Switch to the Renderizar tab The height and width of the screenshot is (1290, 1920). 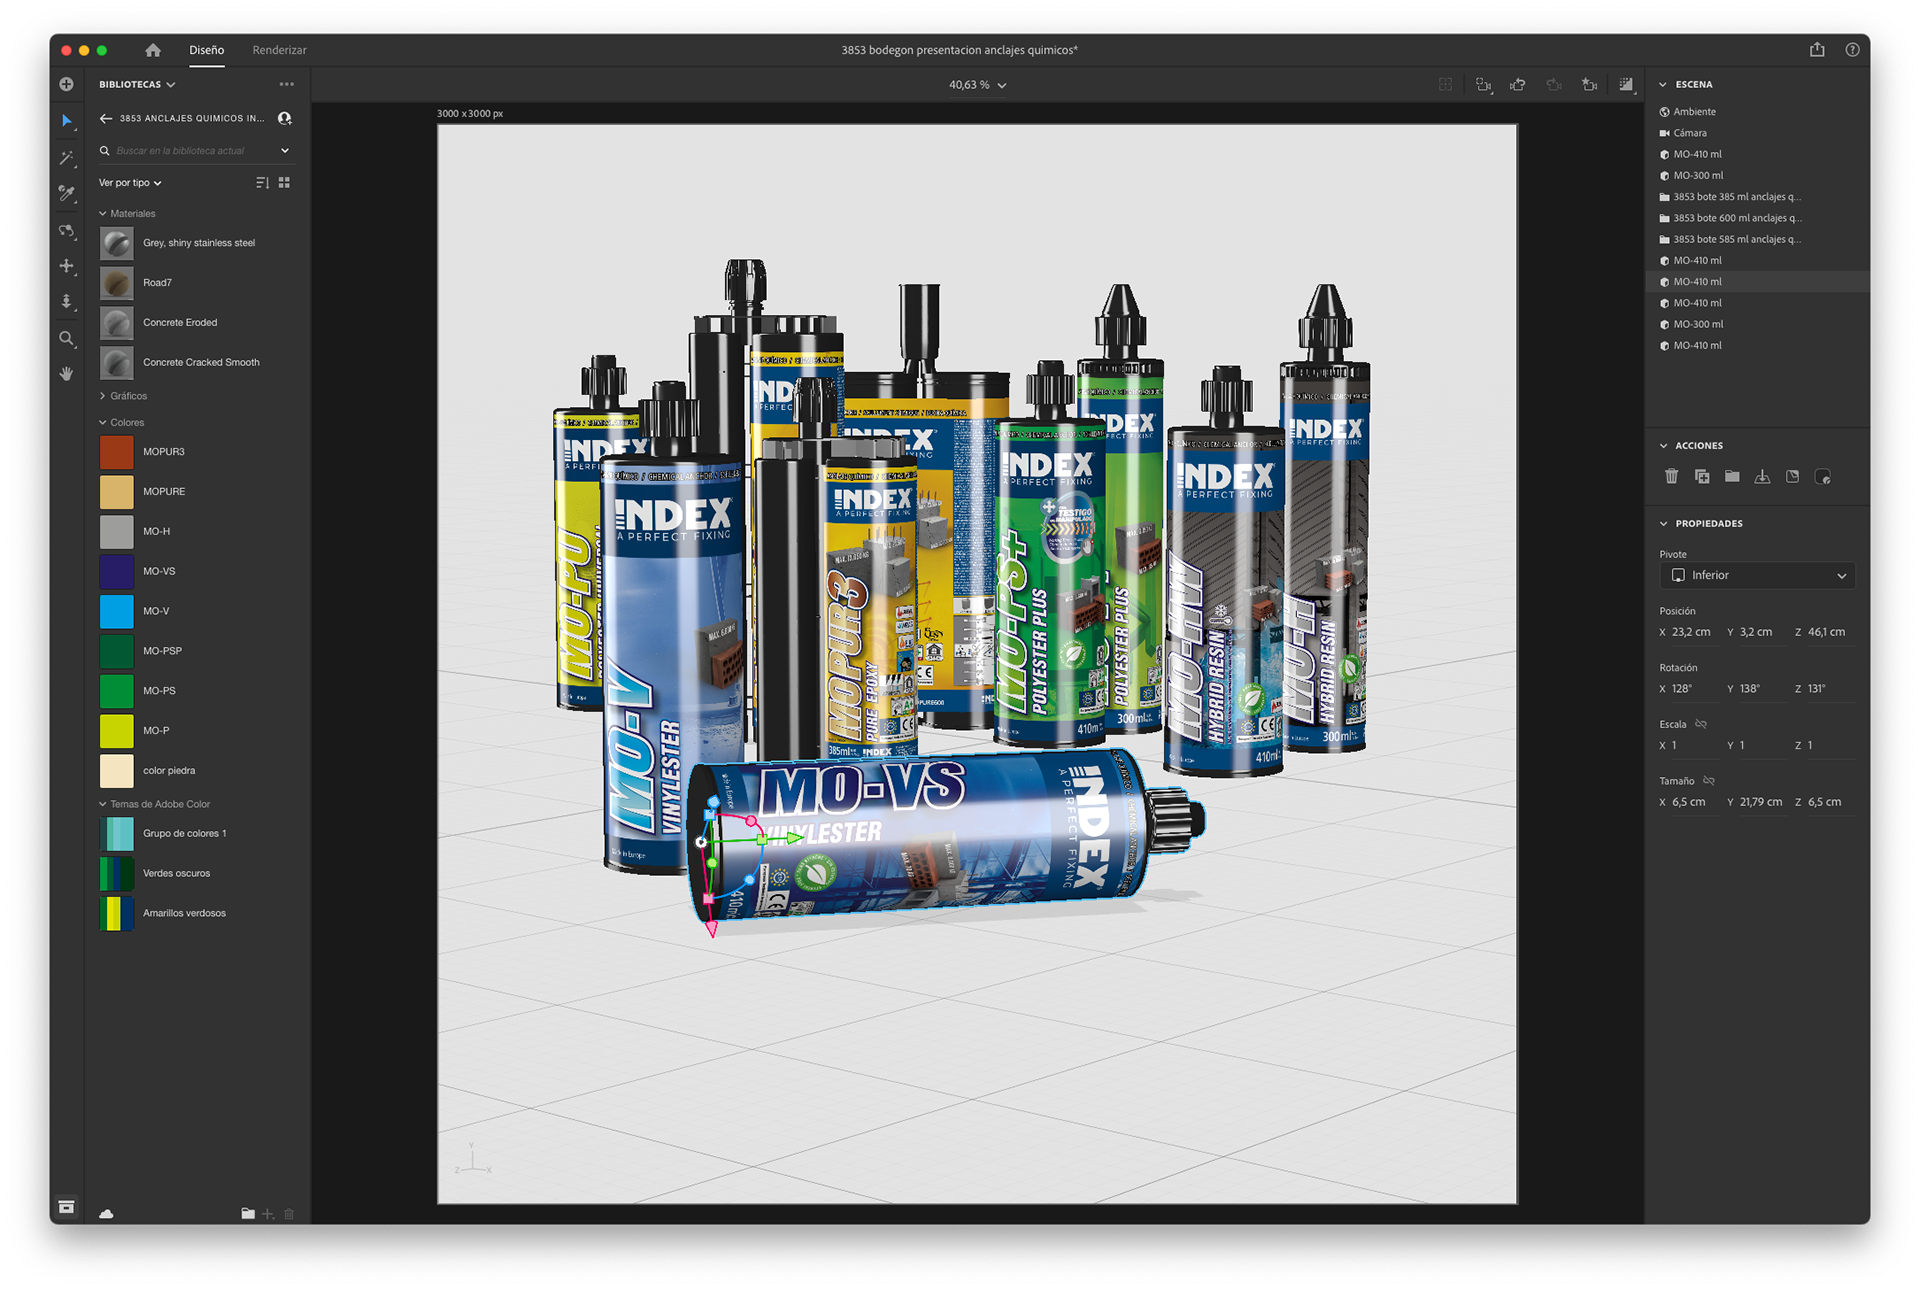pyautogui.click(x=279, y=50)
